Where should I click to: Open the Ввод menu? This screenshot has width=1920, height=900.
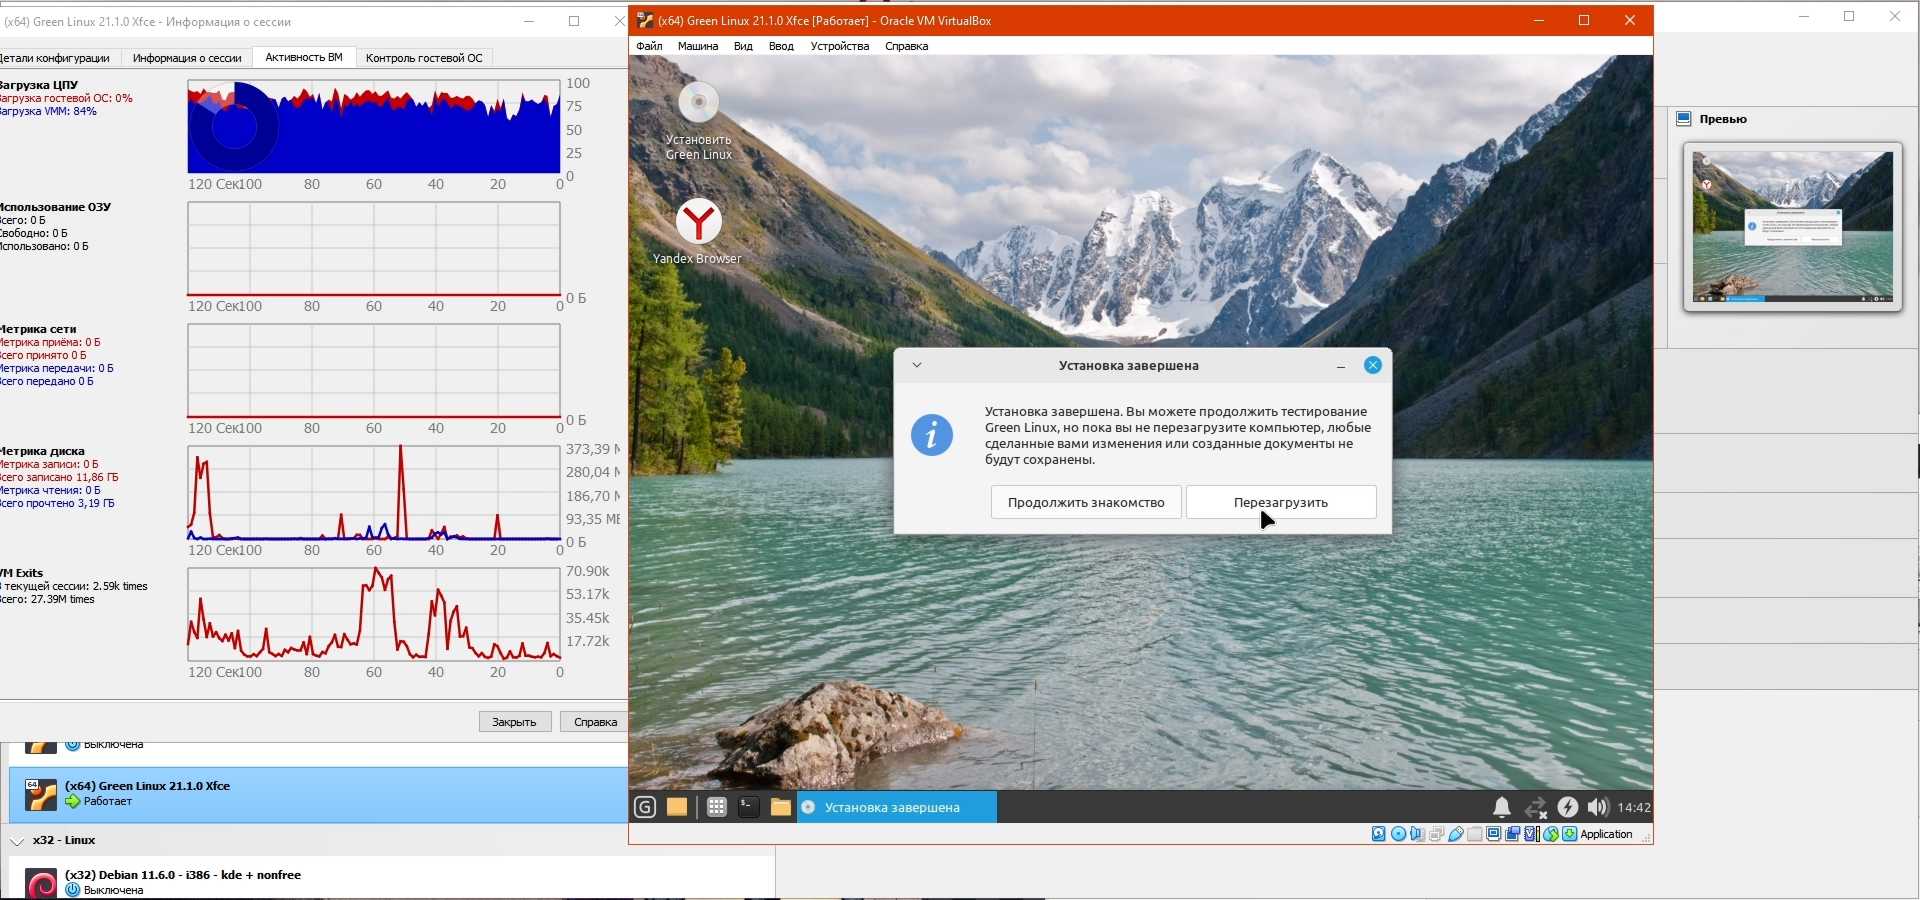pyautogui.click(x=781, y=46)
